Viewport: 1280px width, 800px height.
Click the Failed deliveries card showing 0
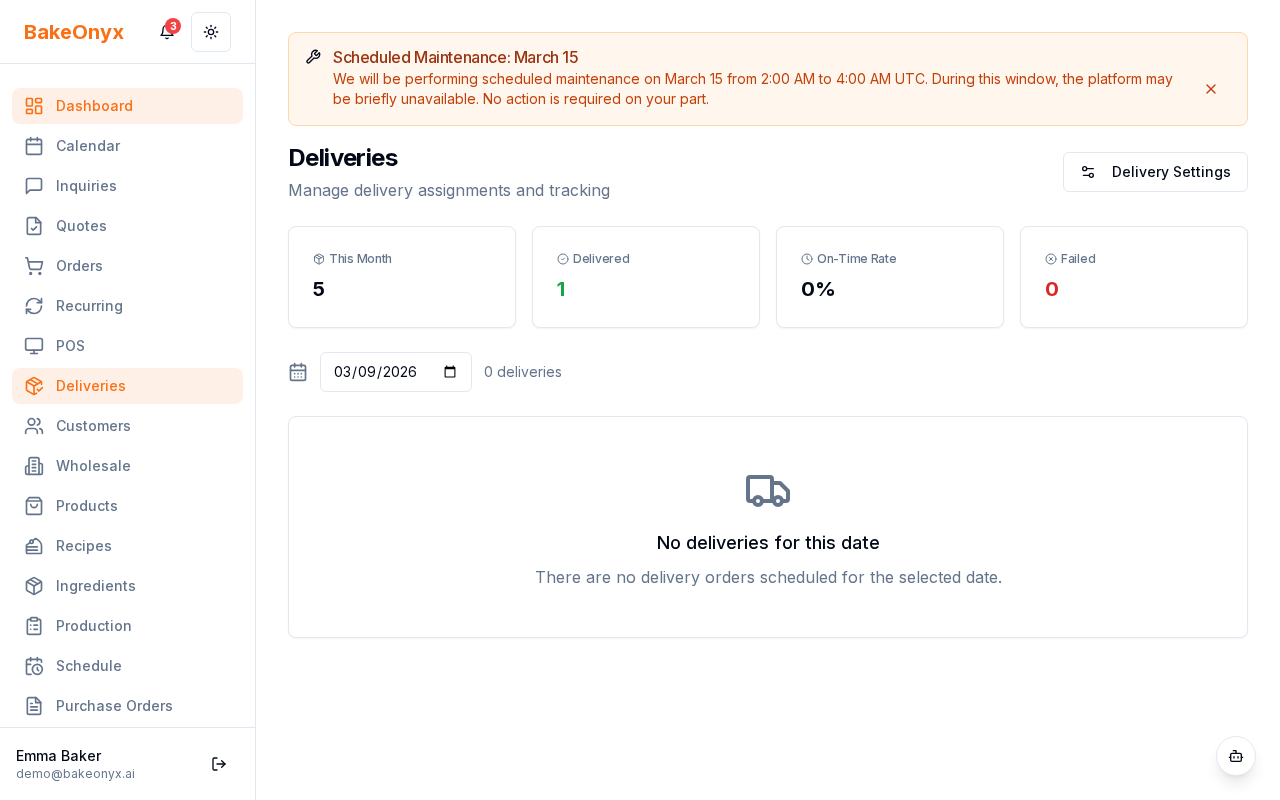1133,277
